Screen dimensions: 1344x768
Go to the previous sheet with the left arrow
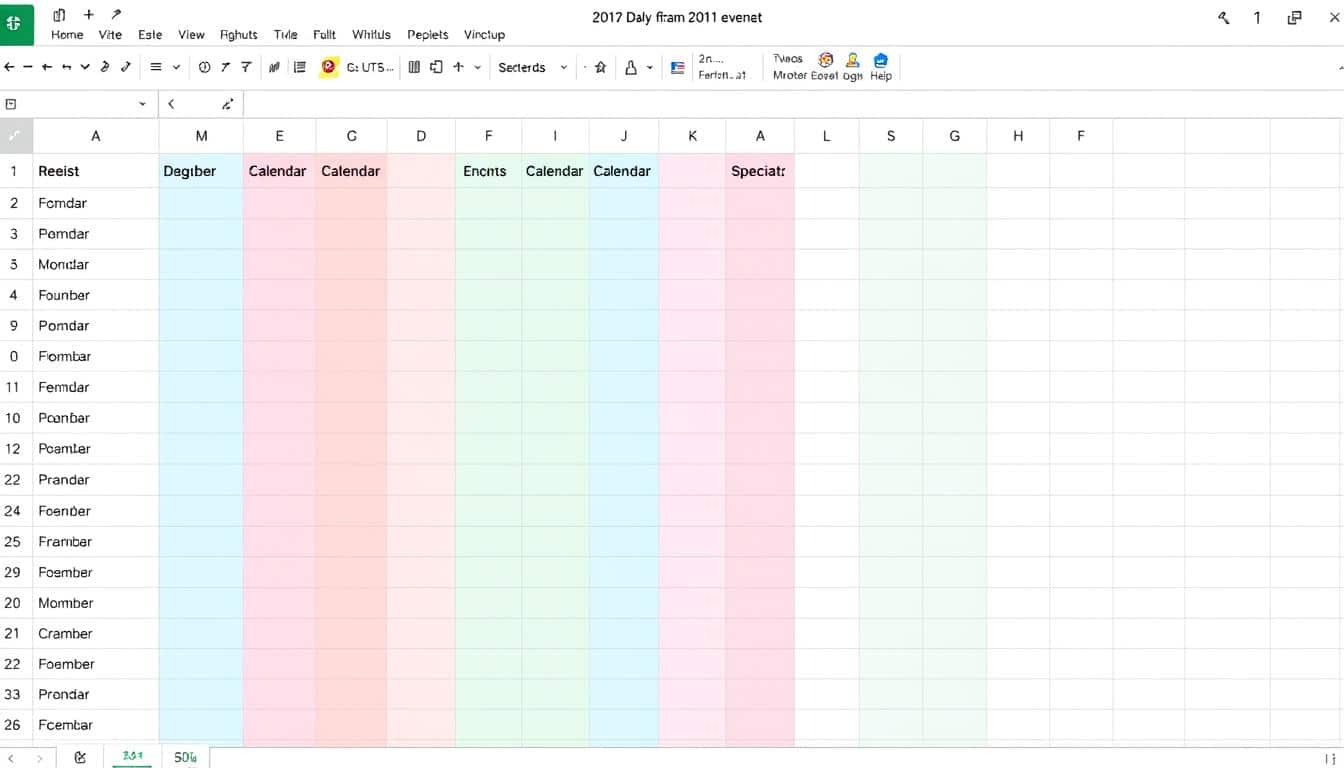(12, 758)
